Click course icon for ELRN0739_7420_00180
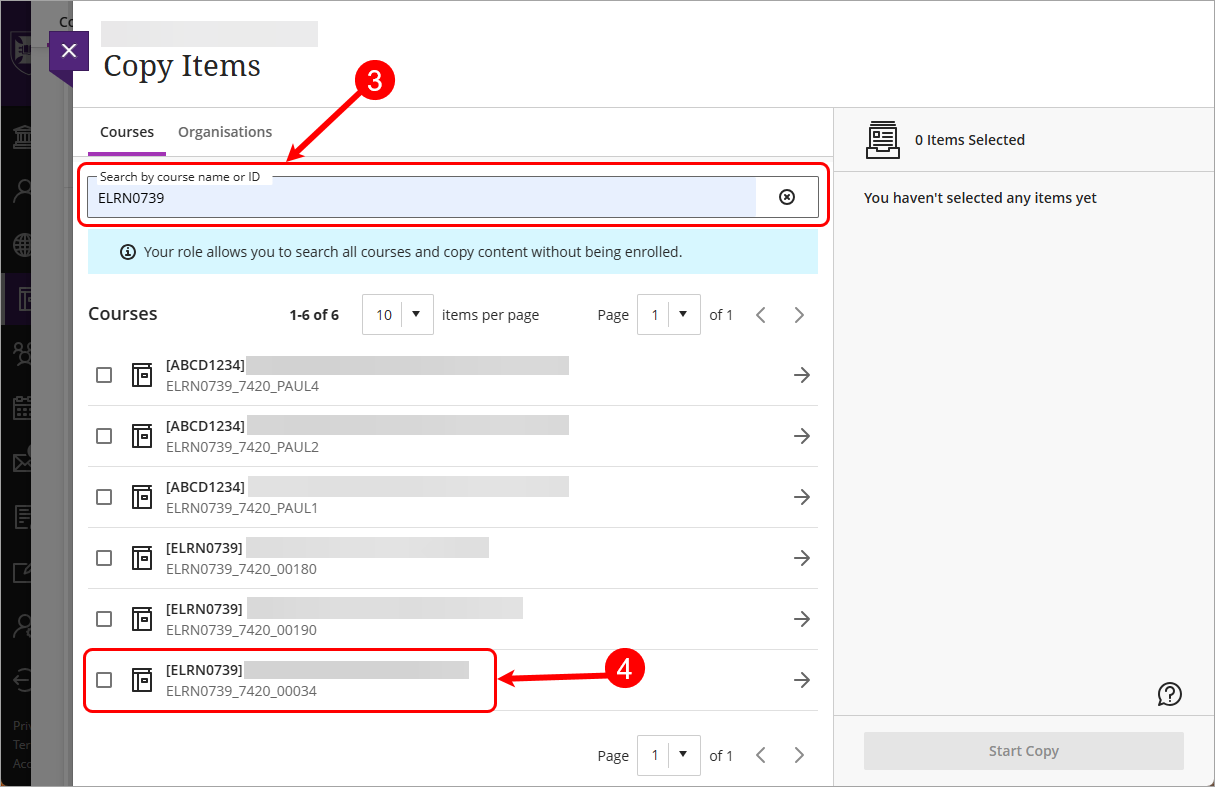Screen dimensions: 1215x787 tap(142, 558)
